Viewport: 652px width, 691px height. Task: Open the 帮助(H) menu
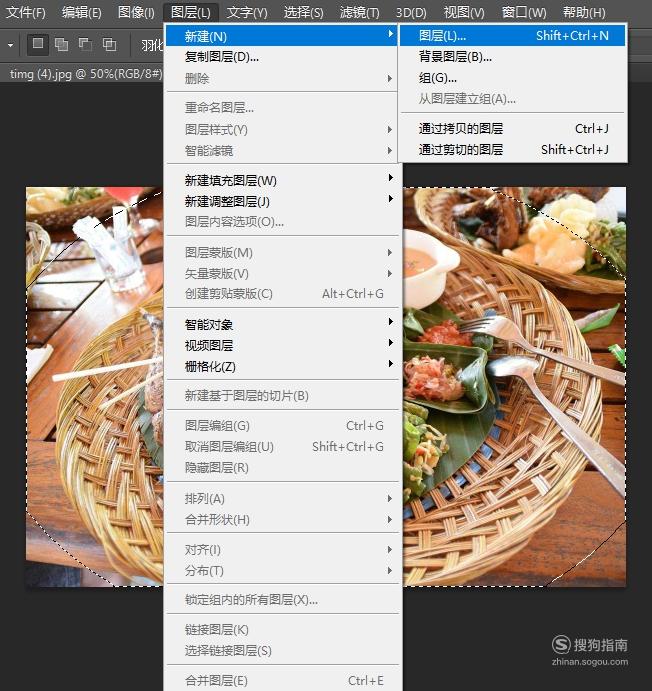click(x=584, y=12)
